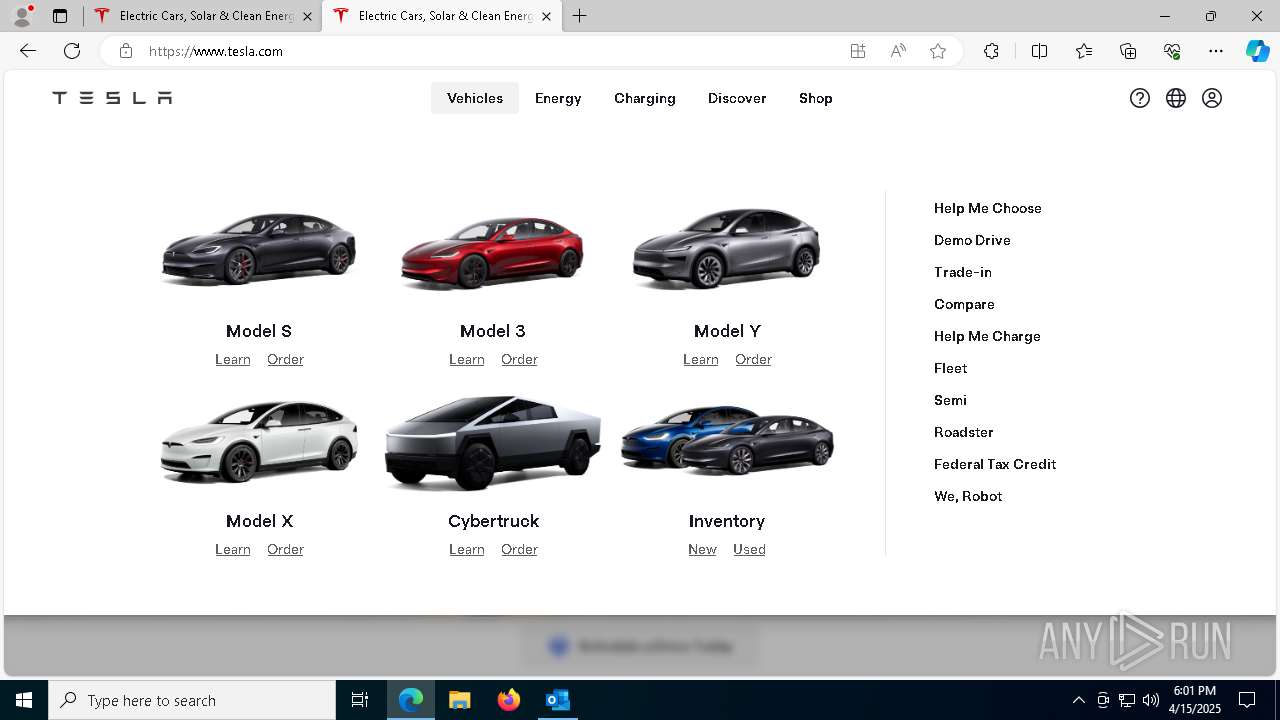Go back with the browser back arrow
1280x720 pixels.
[x=28, y=51]
